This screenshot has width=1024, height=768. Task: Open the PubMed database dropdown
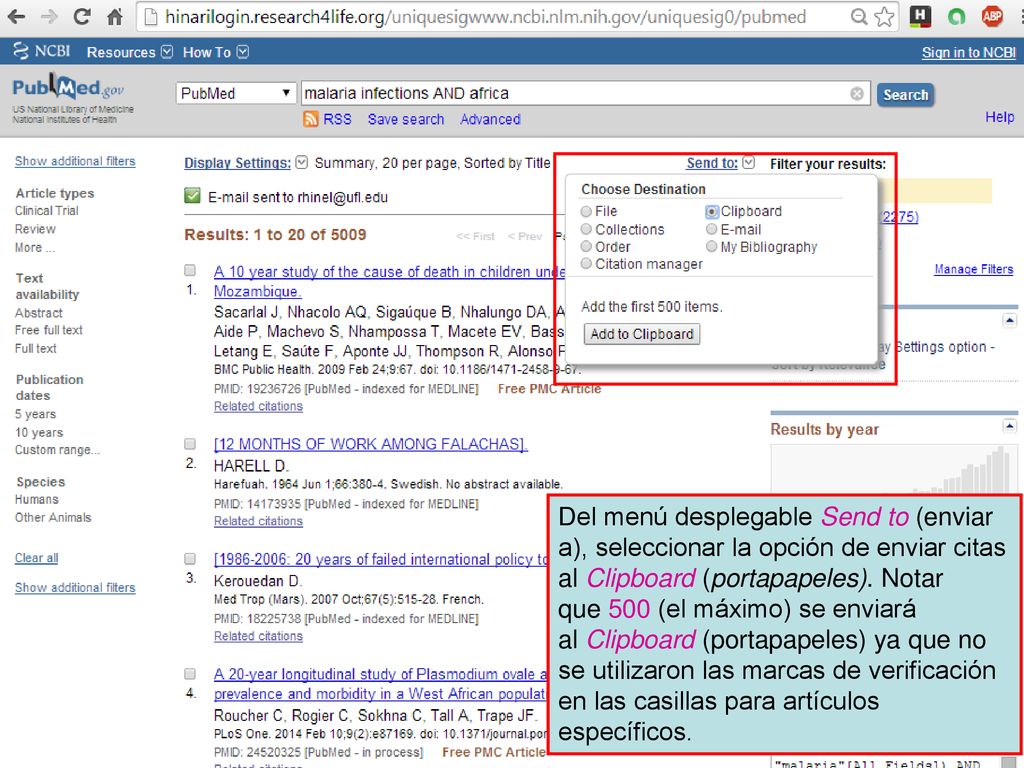[234, 93]
